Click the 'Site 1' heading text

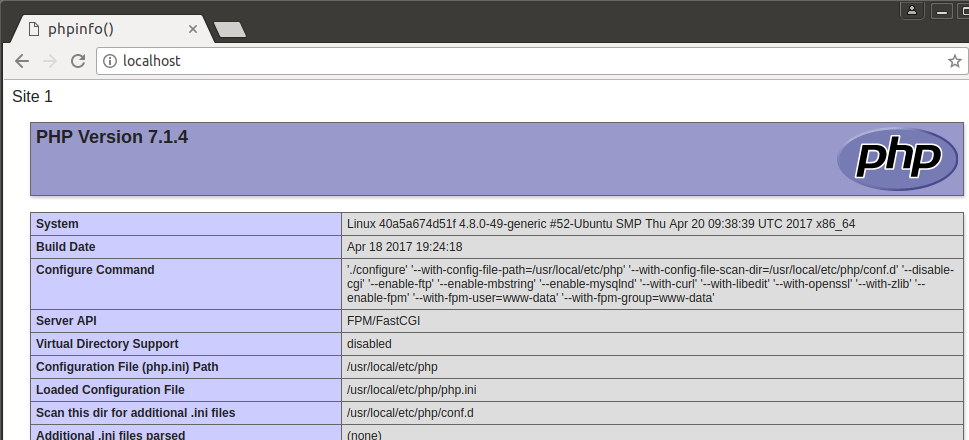click(x=33, y=96)
